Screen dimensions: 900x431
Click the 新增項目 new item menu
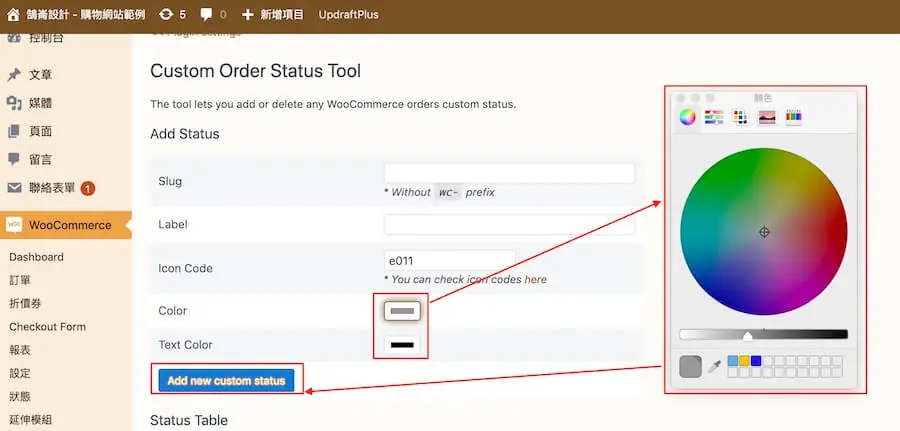click(282, 14)
